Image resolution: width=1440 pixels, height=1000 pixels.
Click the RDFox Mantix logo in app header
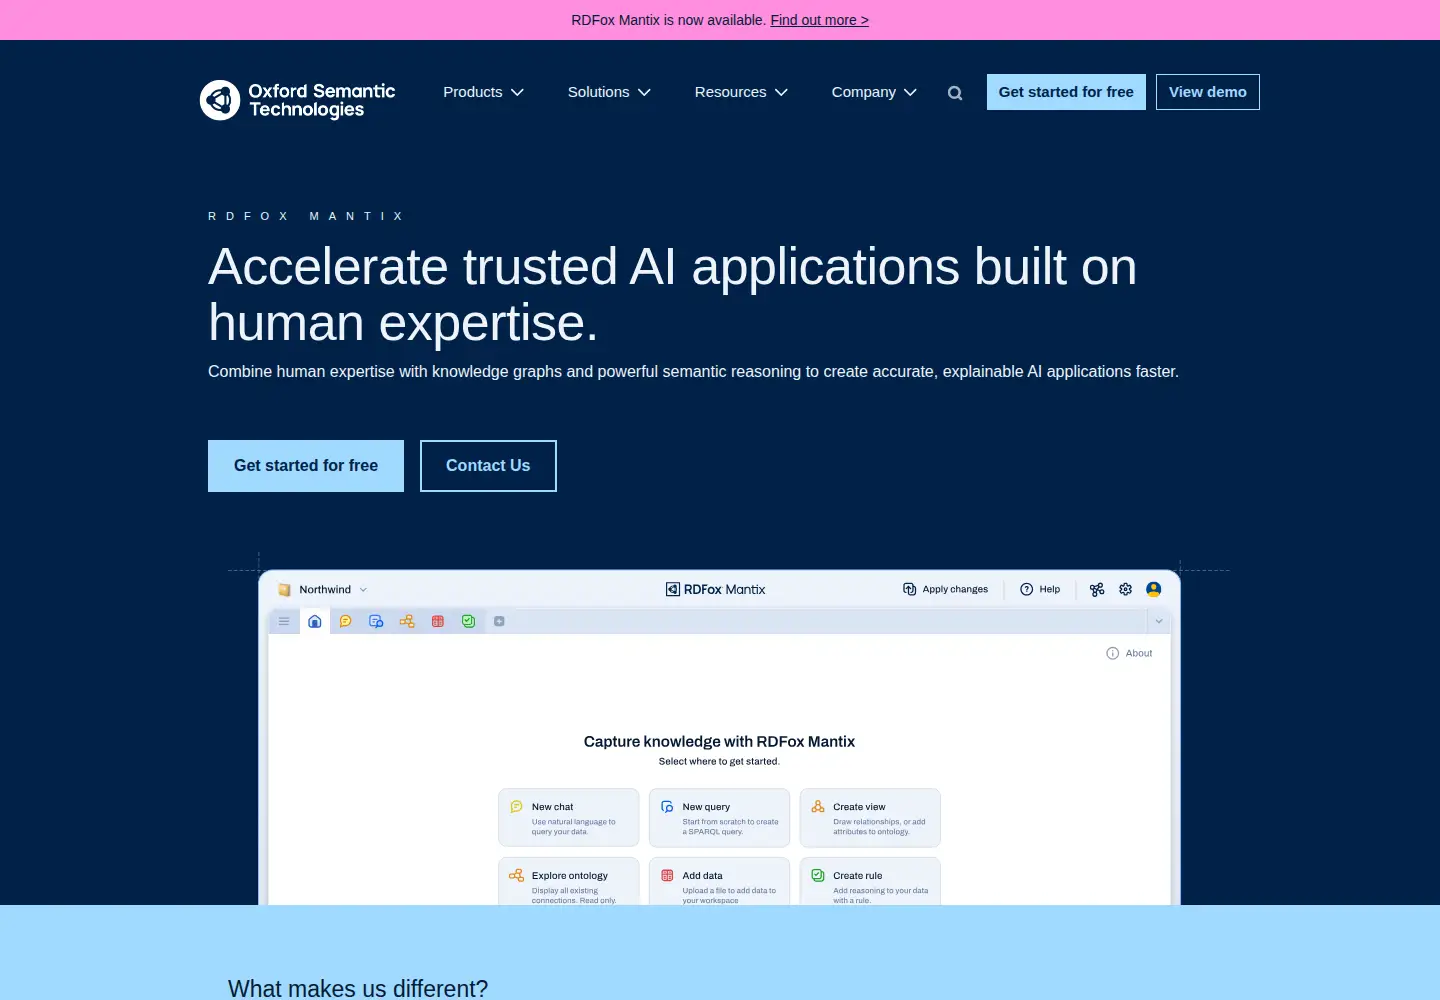pos(716,589)
